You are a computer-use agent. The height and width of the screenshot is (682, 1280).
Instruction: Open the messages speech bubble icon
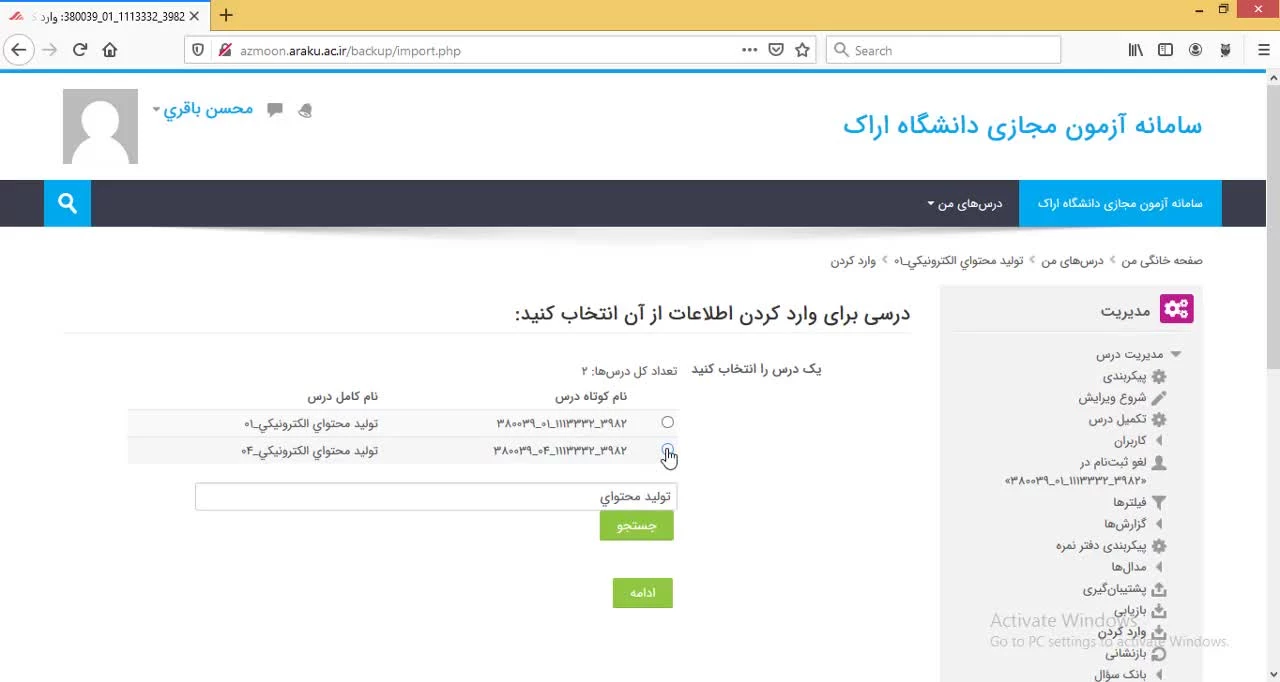coord(275,110)
